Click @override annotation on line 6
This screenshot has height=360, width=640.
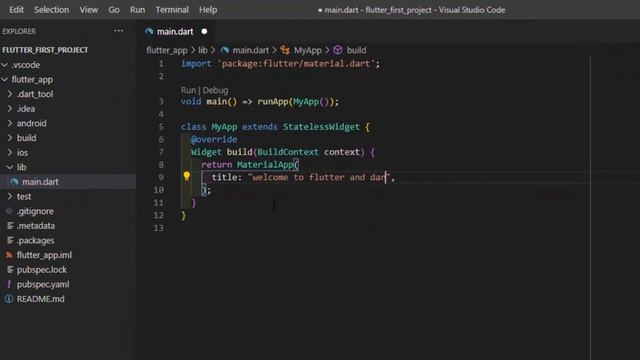click(214, 140)
